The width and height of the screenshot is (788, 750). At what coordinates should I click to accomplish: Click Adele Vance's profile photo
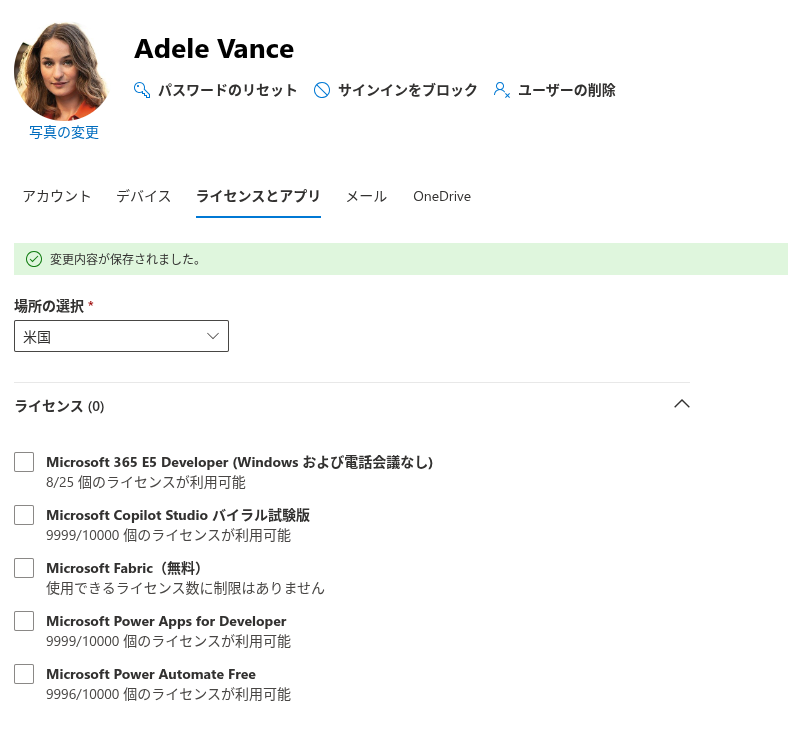(x=62, y=71)
